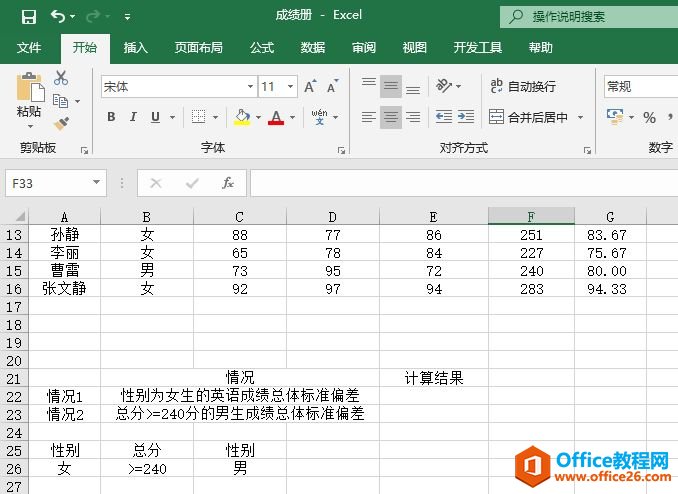Image resolution: width=678 pixels, height=494 pixels.
Task: Select Align Left icon
Action: coord(369,117)
